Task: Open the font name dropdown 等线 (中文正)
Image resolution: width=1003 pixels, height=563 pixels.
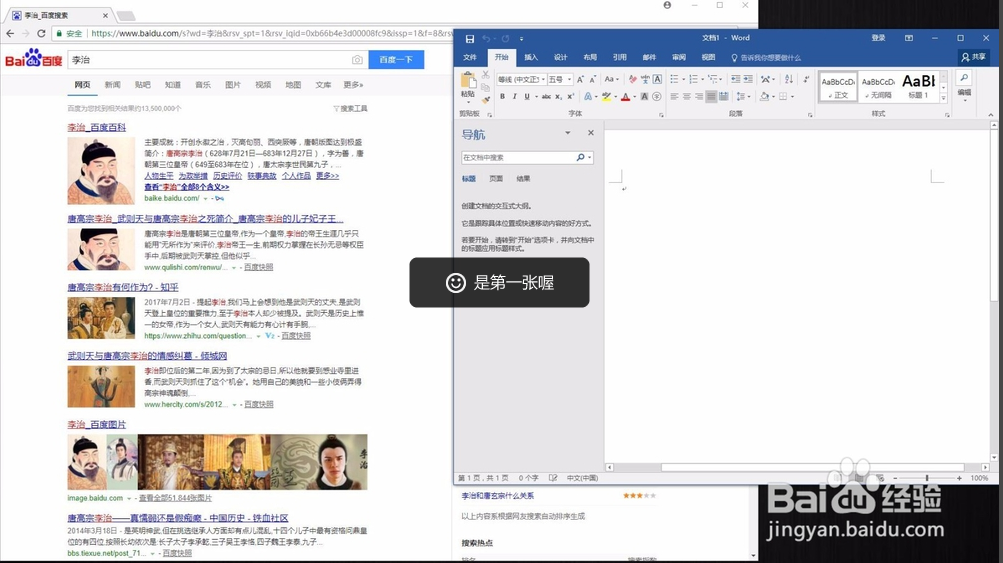Action: tap(543, 79)
